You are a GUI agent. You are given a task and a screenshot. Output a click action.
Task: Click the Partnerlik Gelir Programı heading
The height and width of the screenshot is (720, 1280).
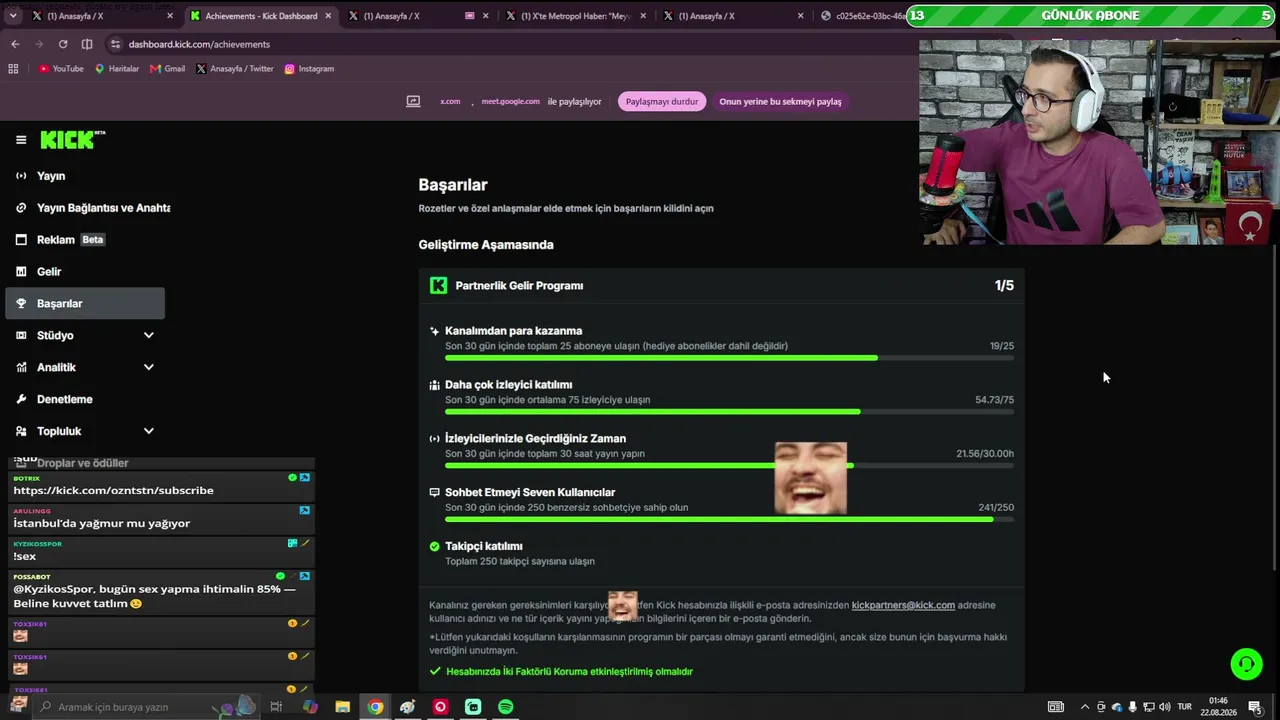click(519, 286)
